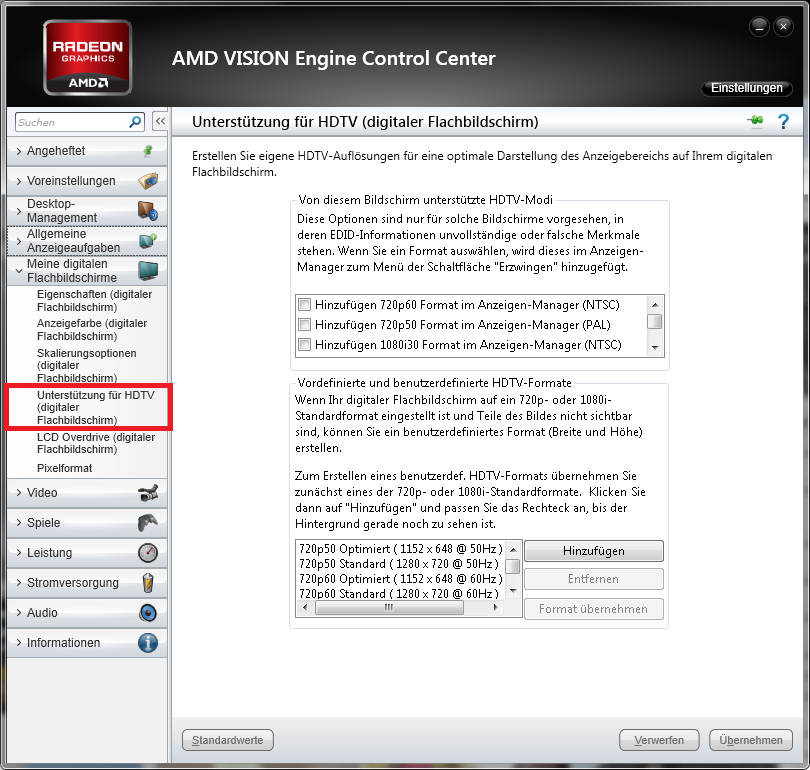
Task: Click the HDTV-Modi list vertical scrollbar thumb
Action: point(655,322)
